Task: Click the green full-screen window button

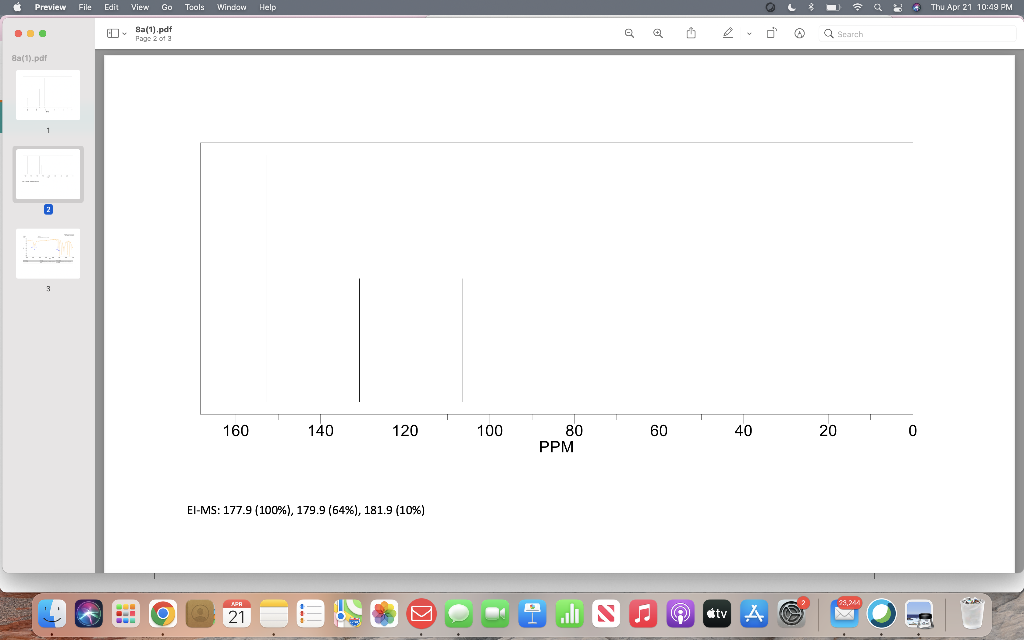Action: [x=43, y=33]
